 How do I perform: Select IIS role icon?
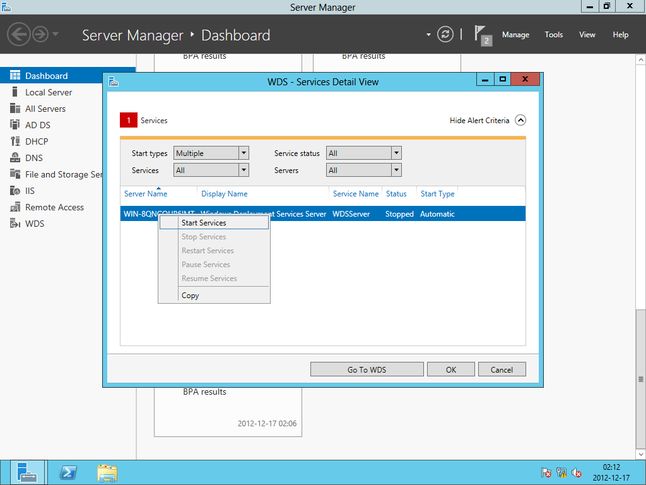[x=15, y=191]
